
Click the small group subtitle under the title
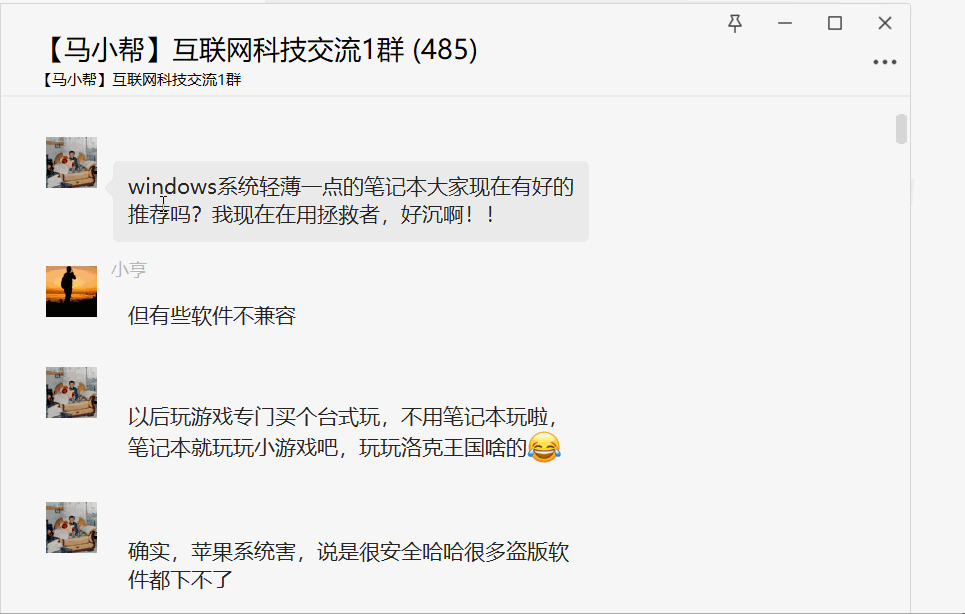142,80
